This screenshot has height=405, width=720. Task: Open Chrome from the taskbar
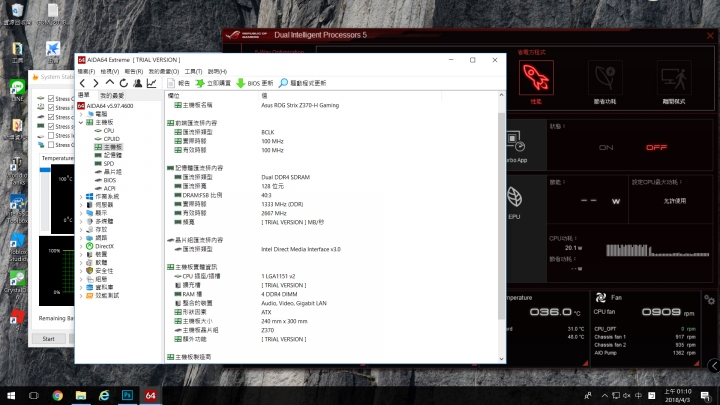[57, 395]
